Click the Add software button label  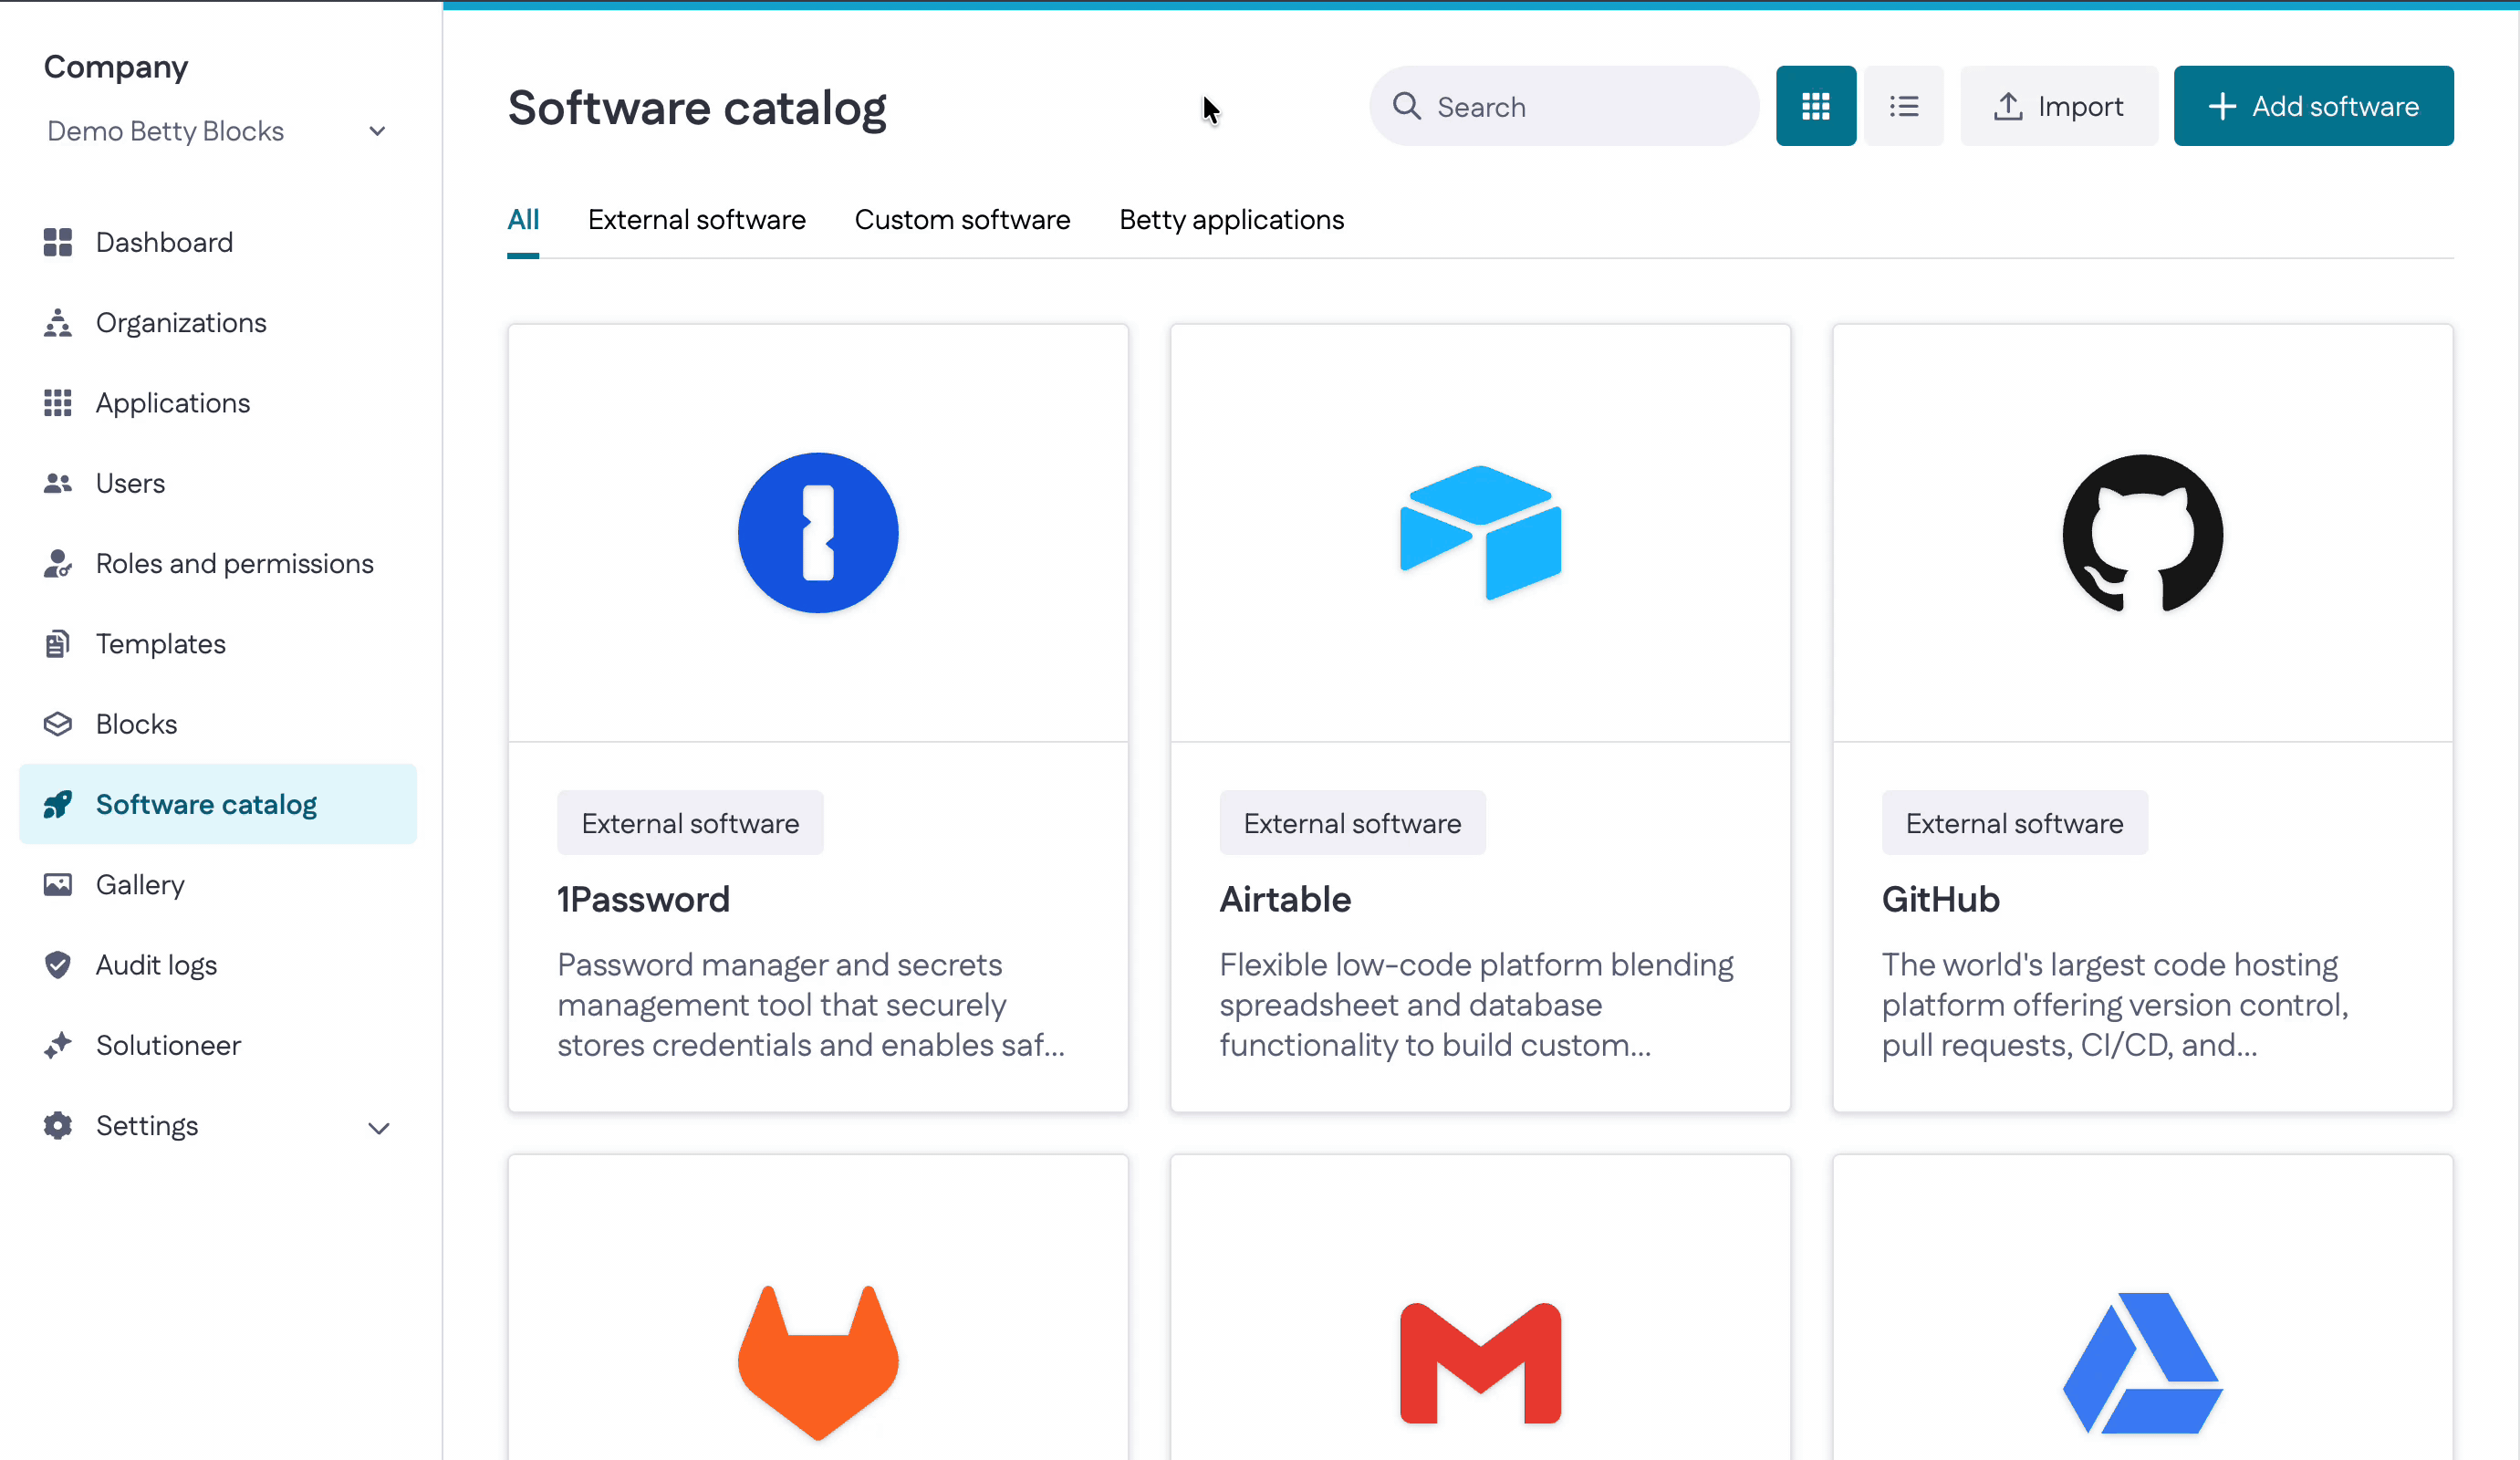pyautogui.click(x=2335, y=106)
